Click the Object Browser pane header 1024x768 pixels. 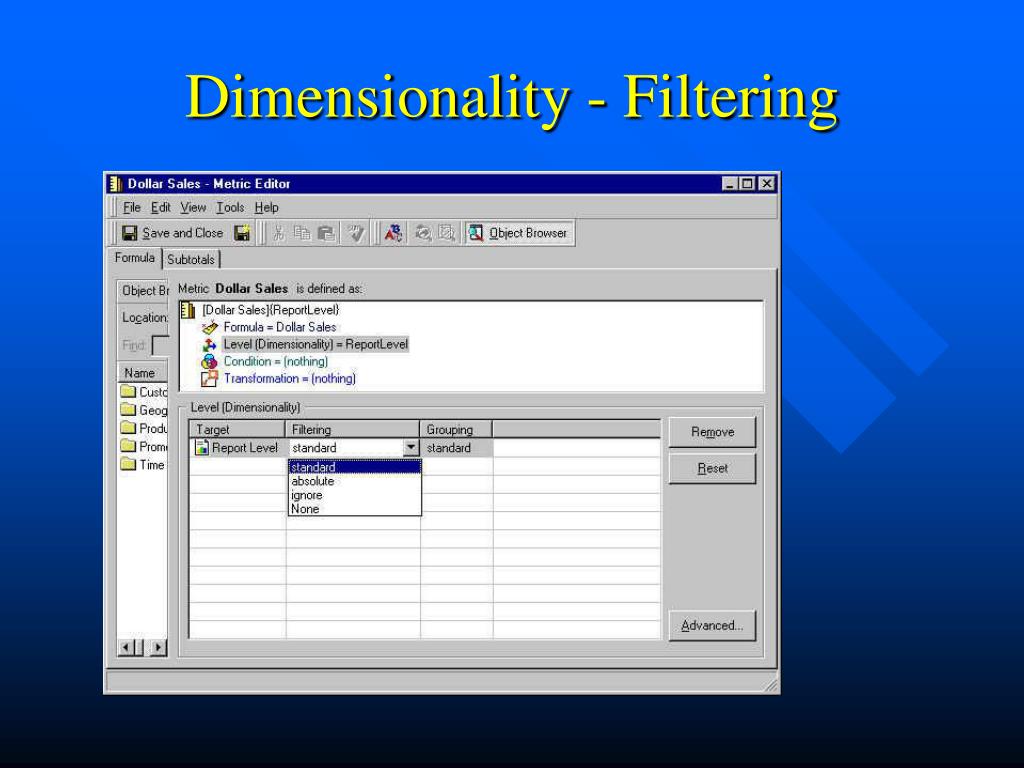(143, 291)
